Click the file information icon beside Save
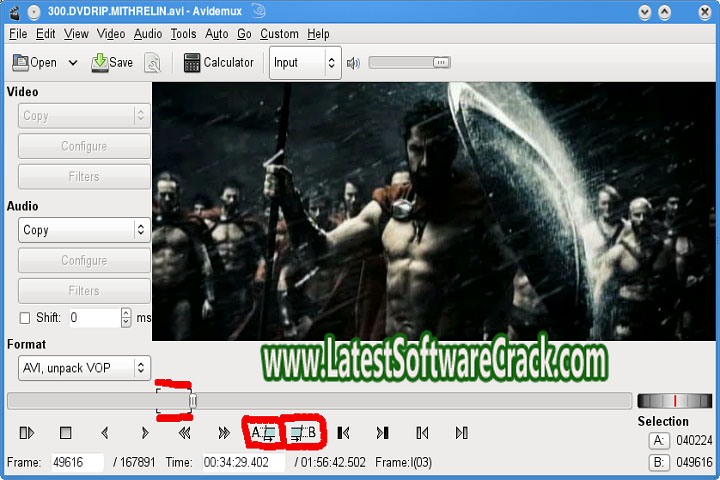The width and height of the screenshot is (720, 480). [152, 63]
